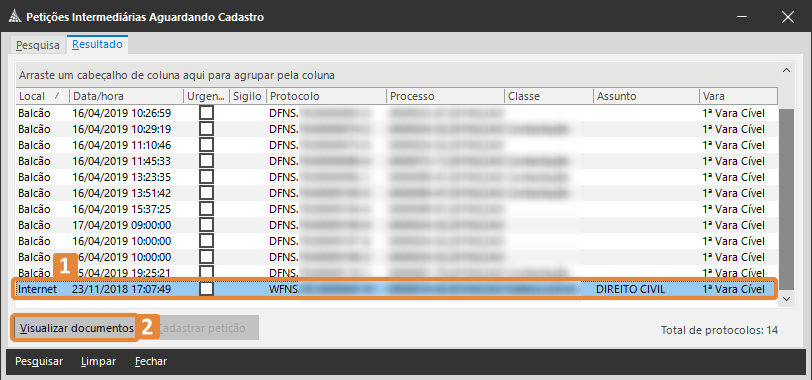This screenshot has height=380, width=812.
Task: Enable urgent checkbox on 17/04/2019 09:00:00 row
Action: click(x=207, y=225)
